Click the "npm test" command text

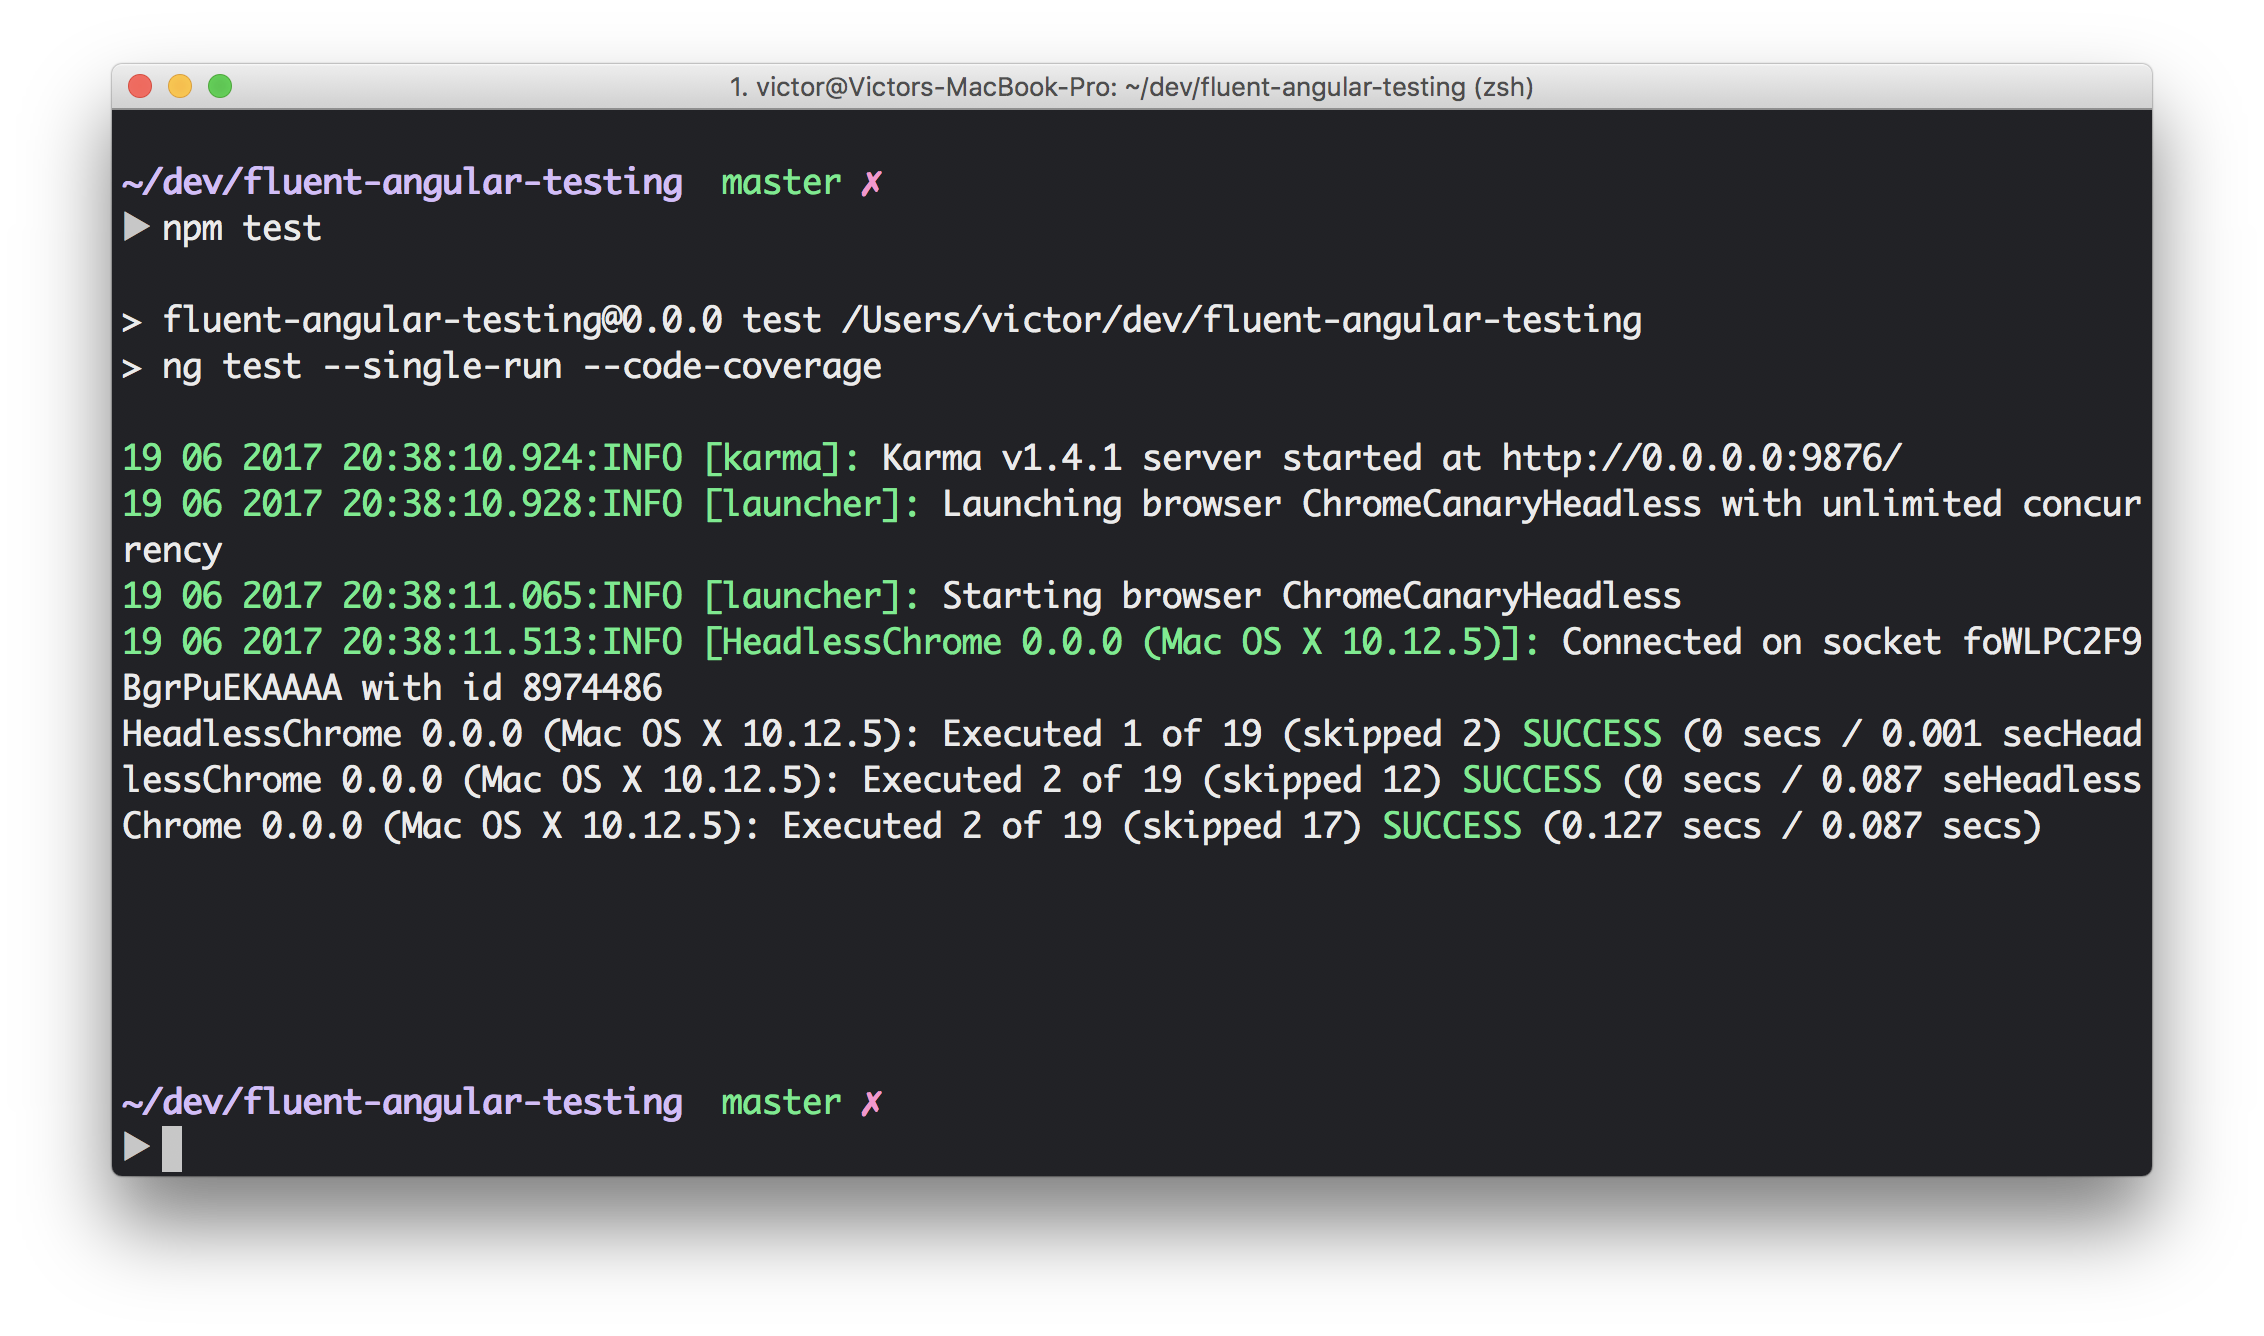(241, 229)
